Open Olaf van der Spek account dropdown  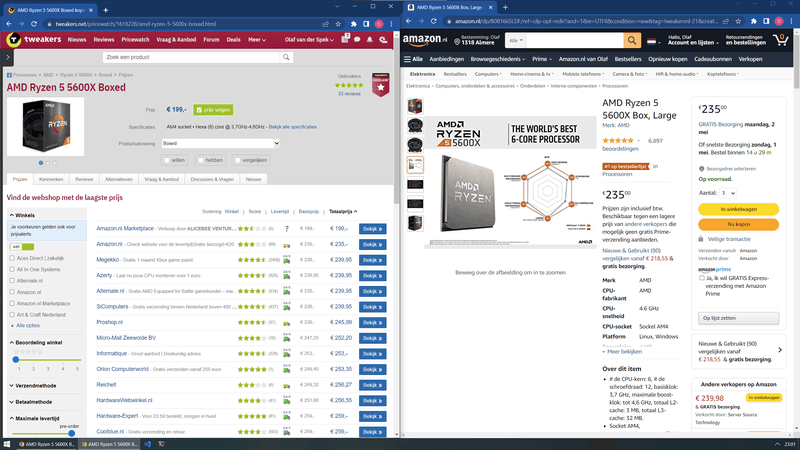(x=309, y=39)
